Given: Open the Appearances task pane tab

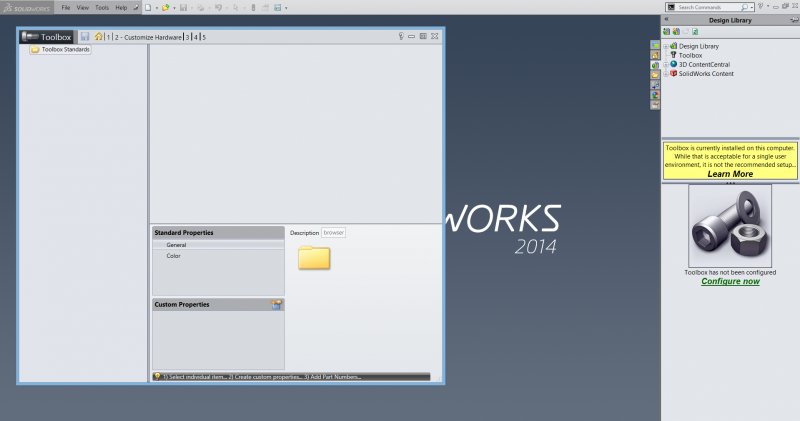Looking at the screenshot, I should [x=655, y=94].
